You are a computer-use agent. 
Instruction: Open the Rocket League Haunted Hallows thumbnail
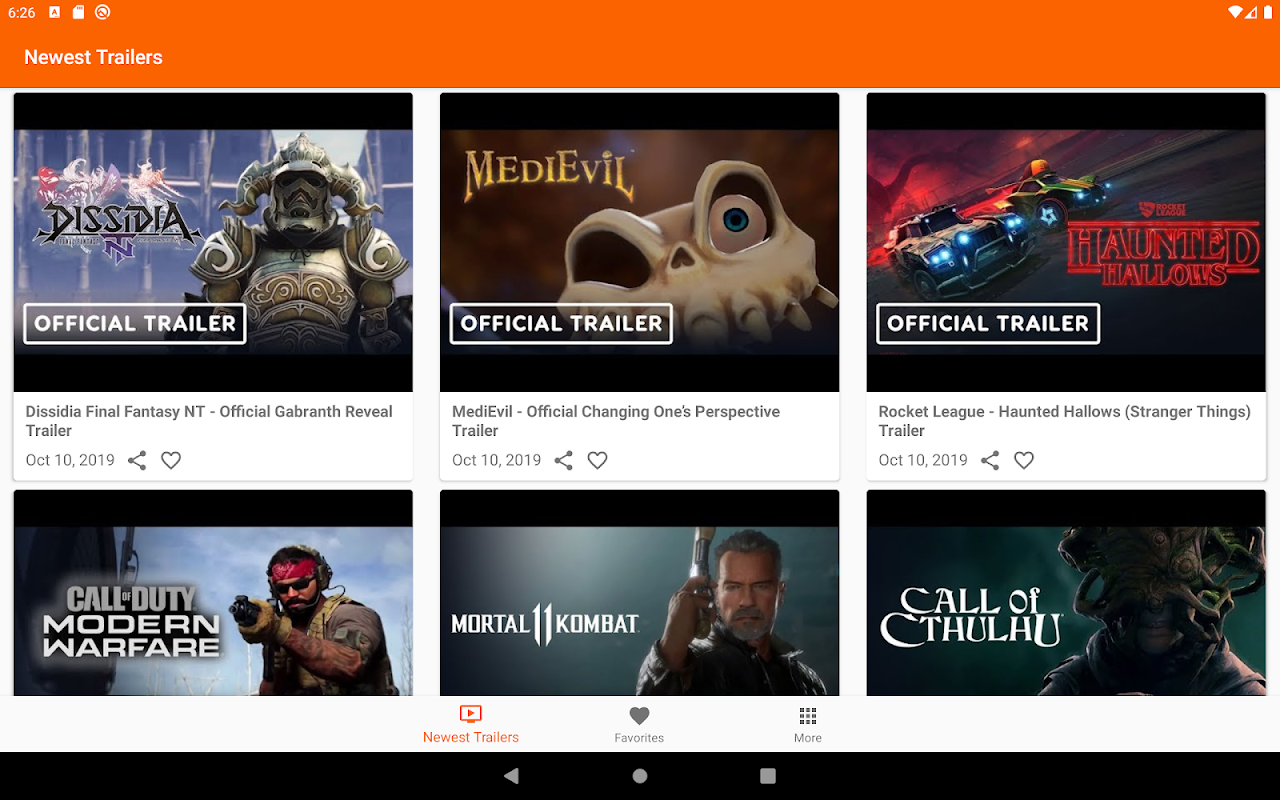1066,242
